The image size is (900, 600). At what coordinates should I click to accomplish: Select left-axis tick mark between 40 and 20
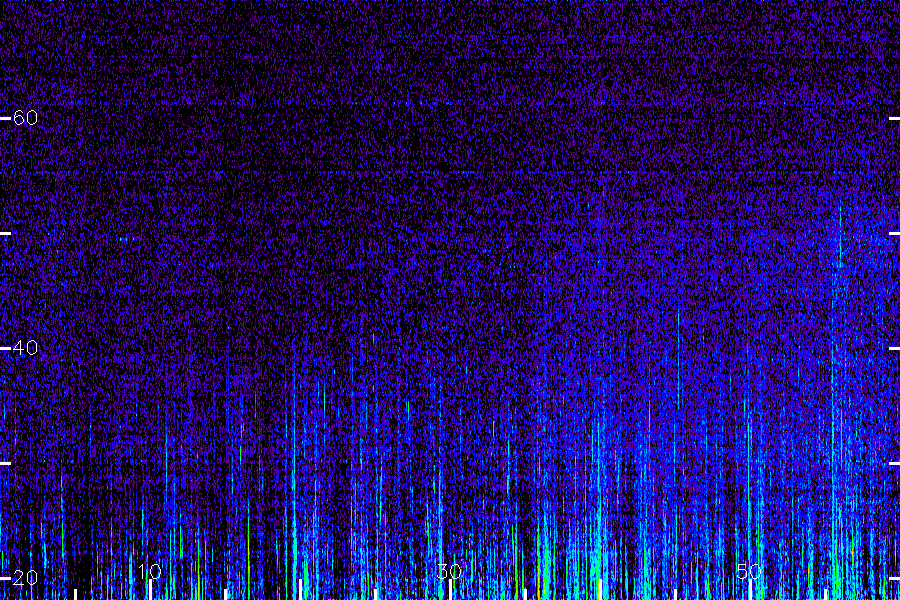[5, 463]
